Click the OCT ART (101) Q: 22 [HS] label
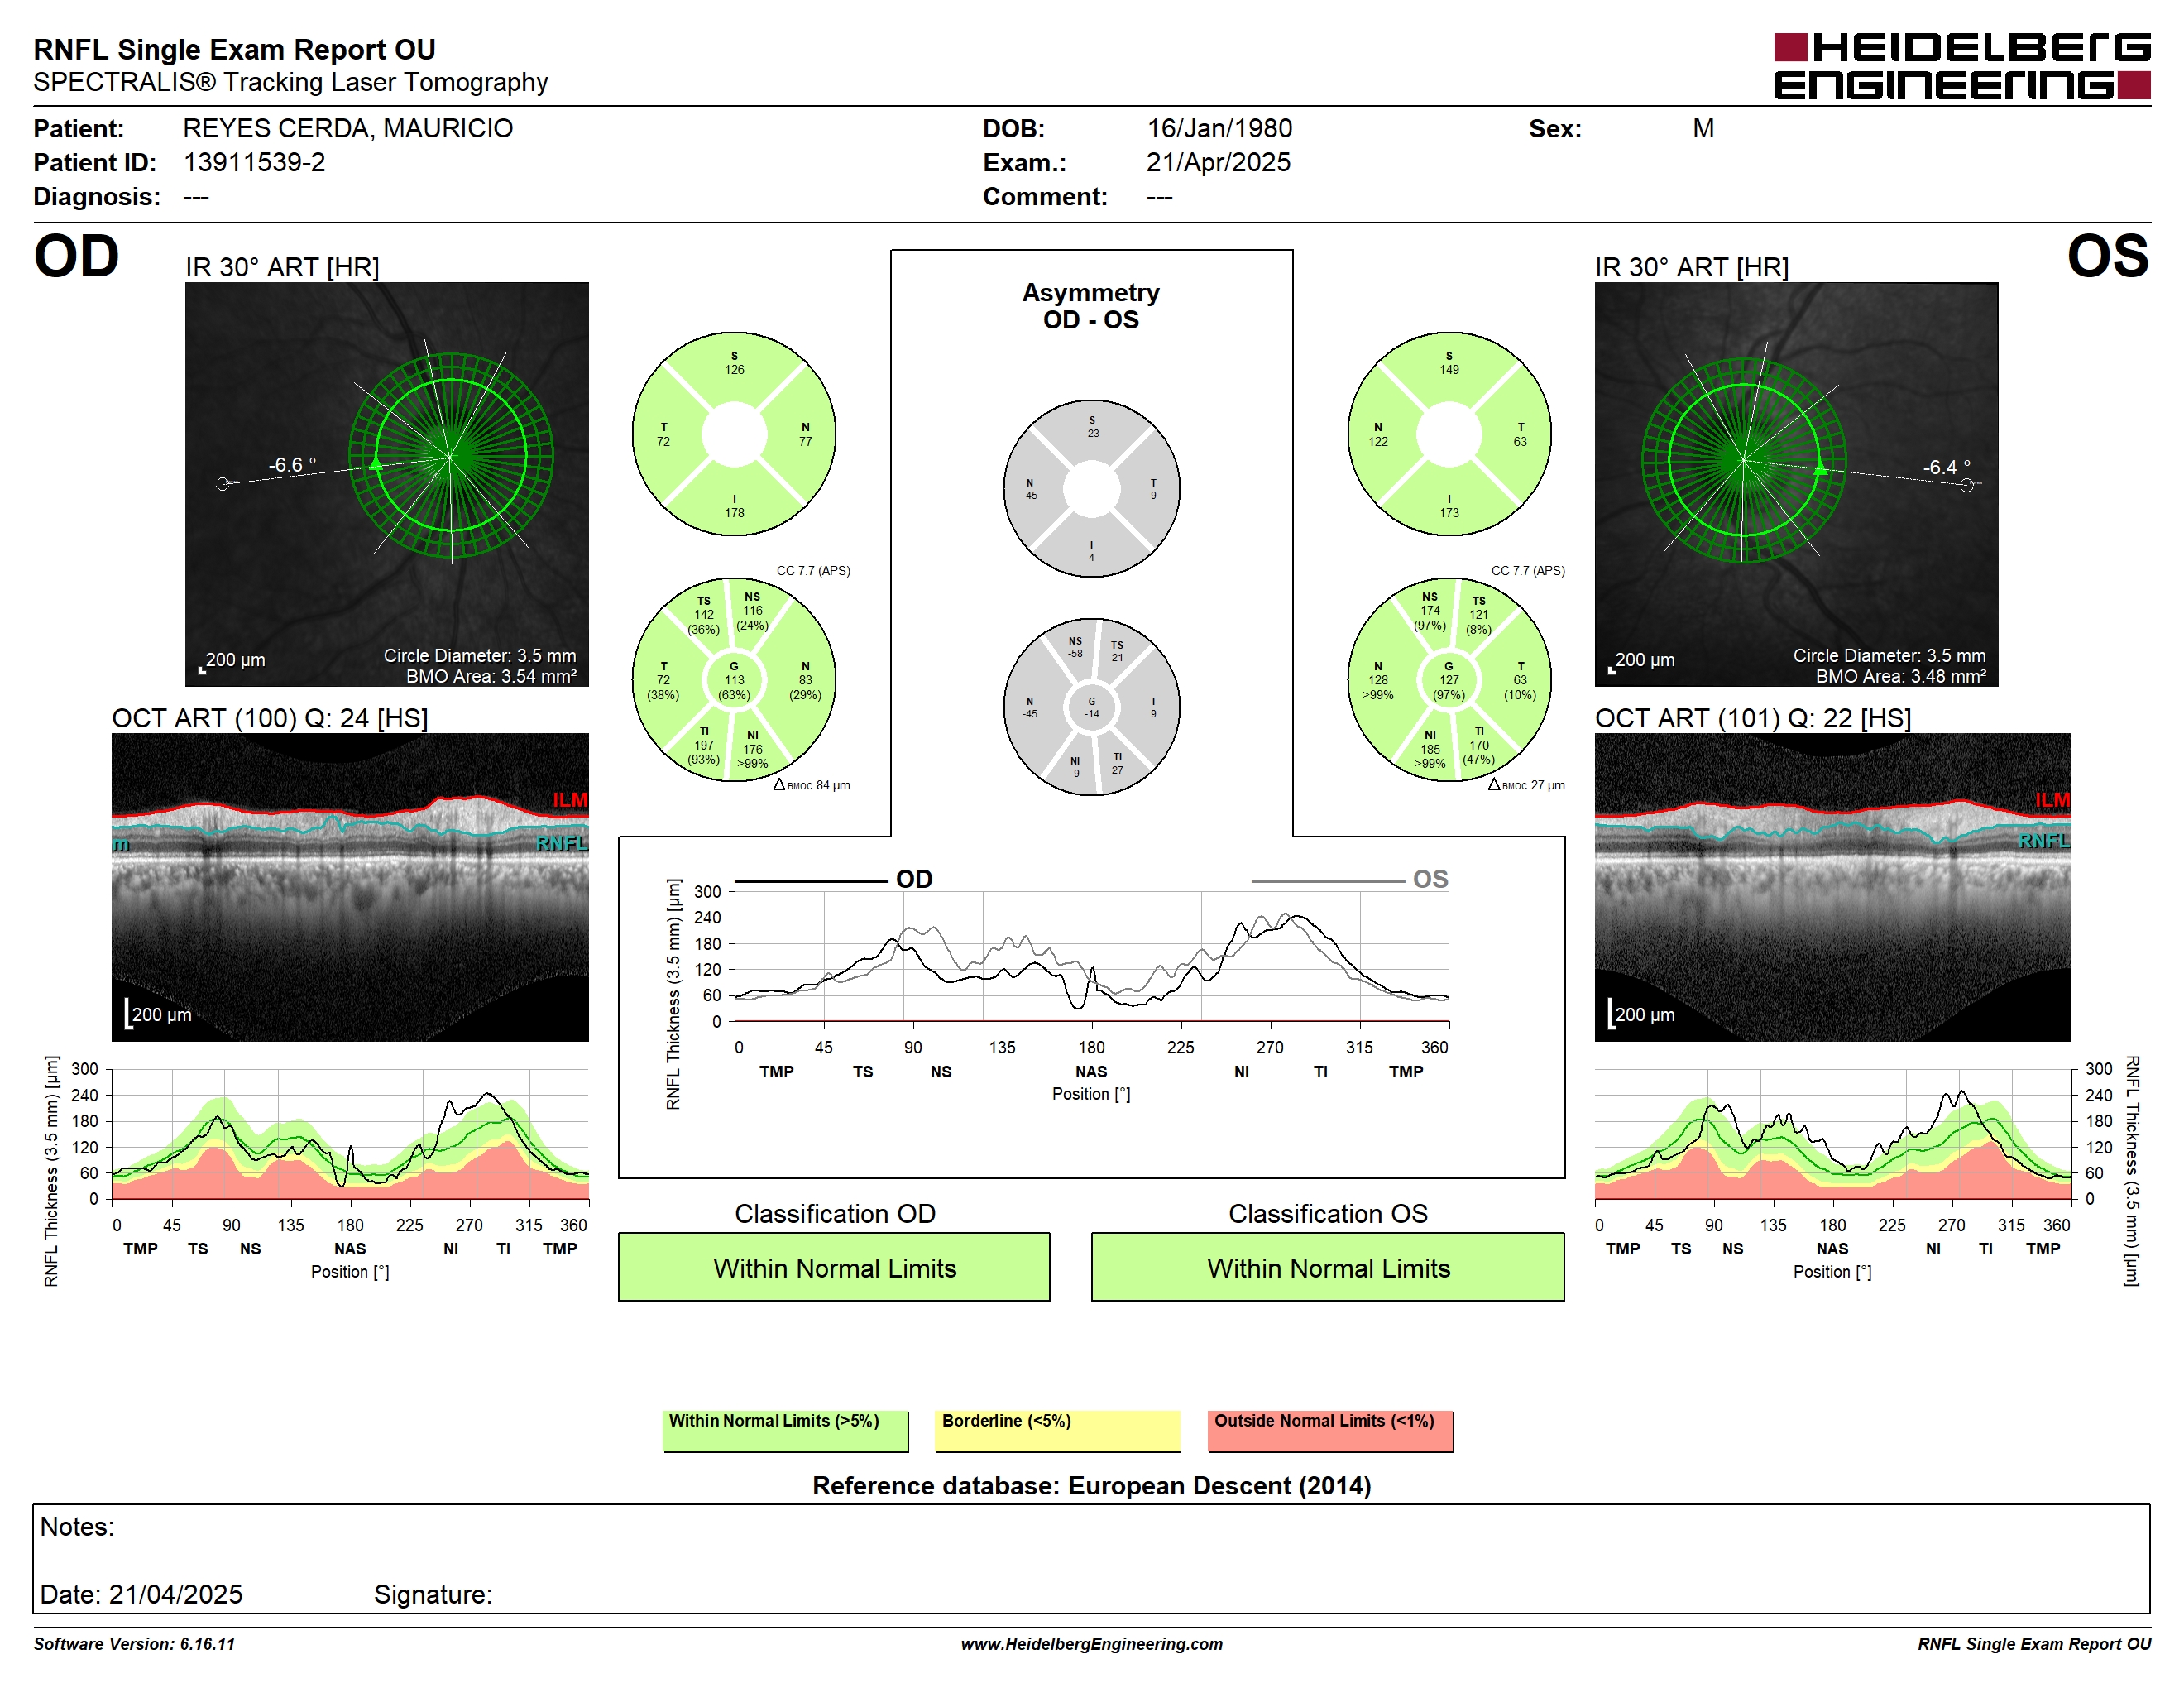This screenshot has height=1688, width=2184. coord(1753,718)
